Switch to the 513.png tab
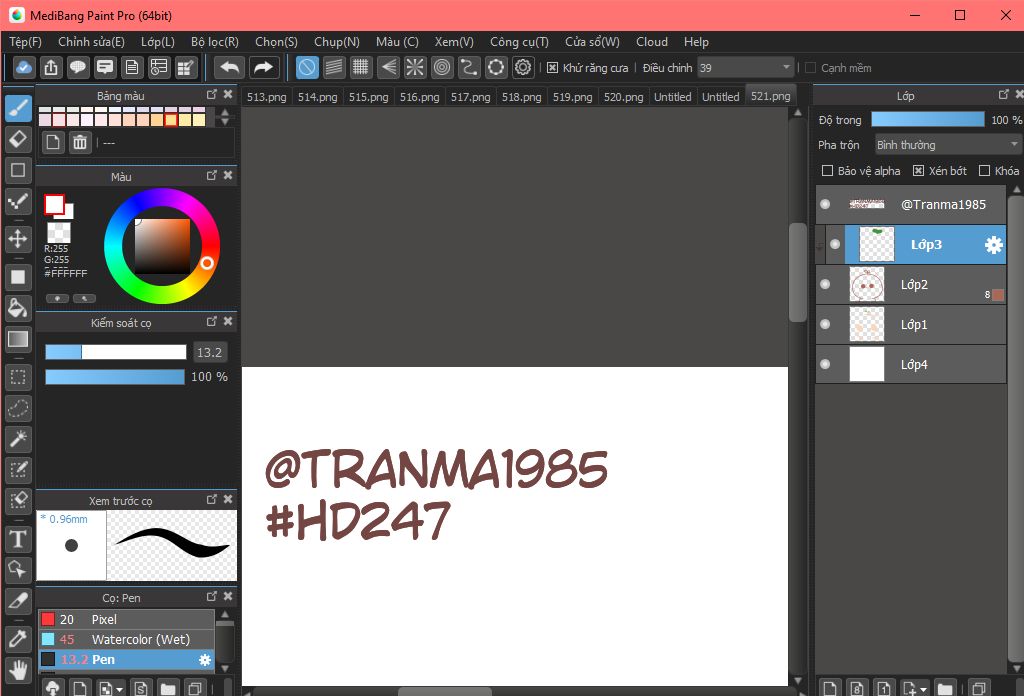This screenshot has height=696, width=1024. pyautogui.click(x=266, y=97)
